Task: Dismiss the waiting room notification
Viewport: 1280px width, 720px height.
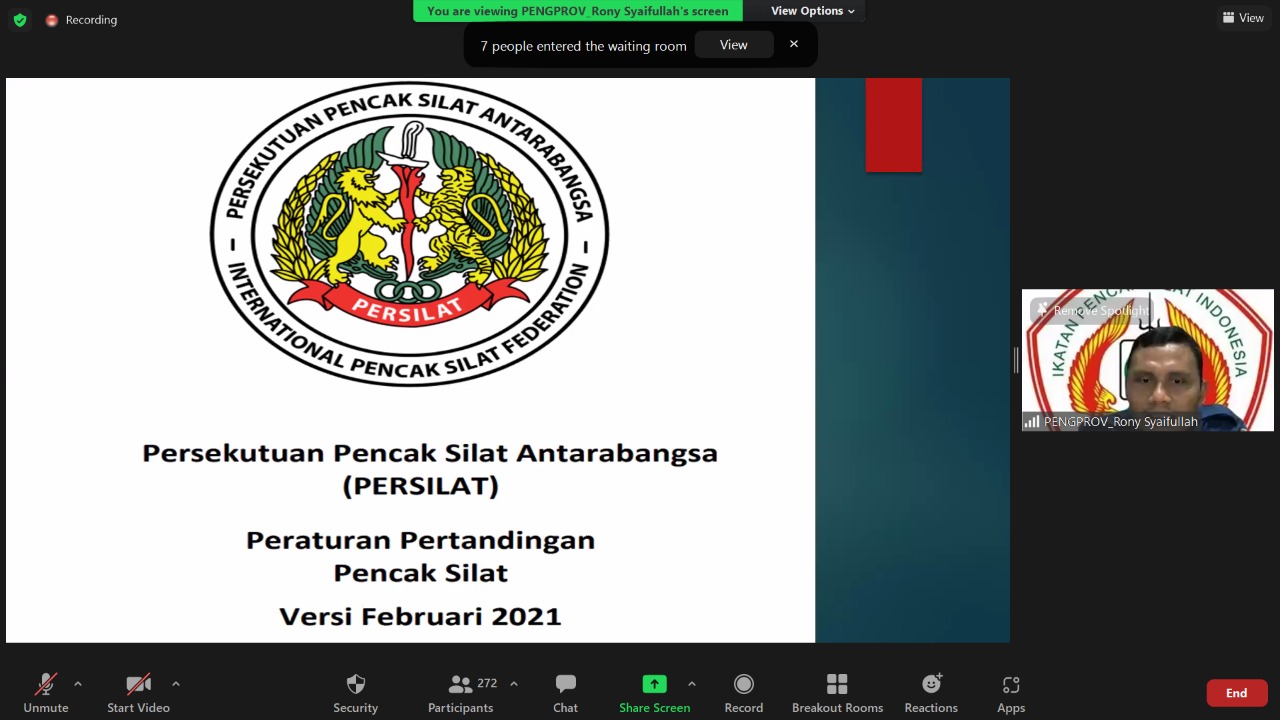Action: 794,44
